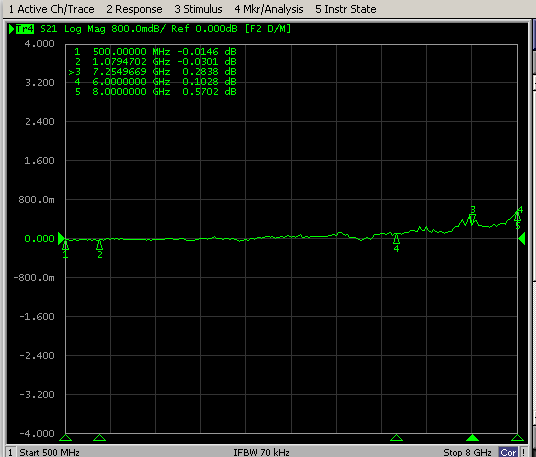Image resolution: width=536 pixels, height=457 pixels.
Task: Click marker 2 on the trace
Action: click(99, 249)
